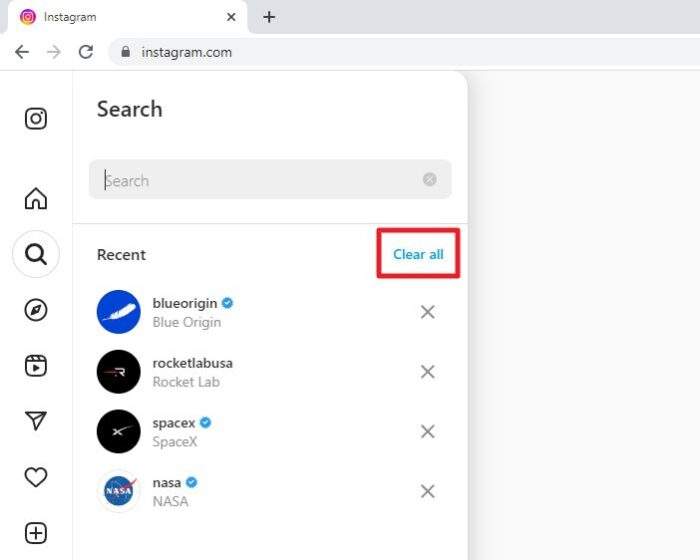Open the Instagram logo home link

[x=36, y=119]
